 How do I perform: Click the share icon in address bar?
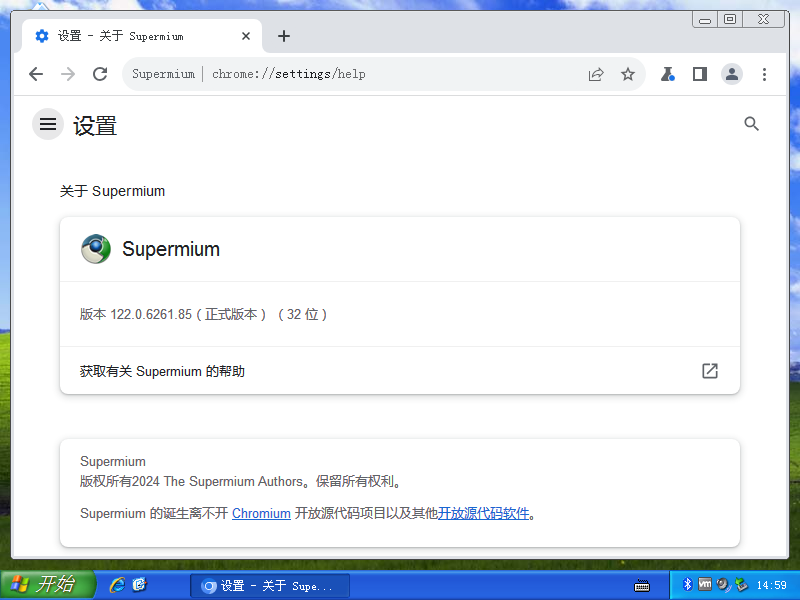[x=596, y=74]
